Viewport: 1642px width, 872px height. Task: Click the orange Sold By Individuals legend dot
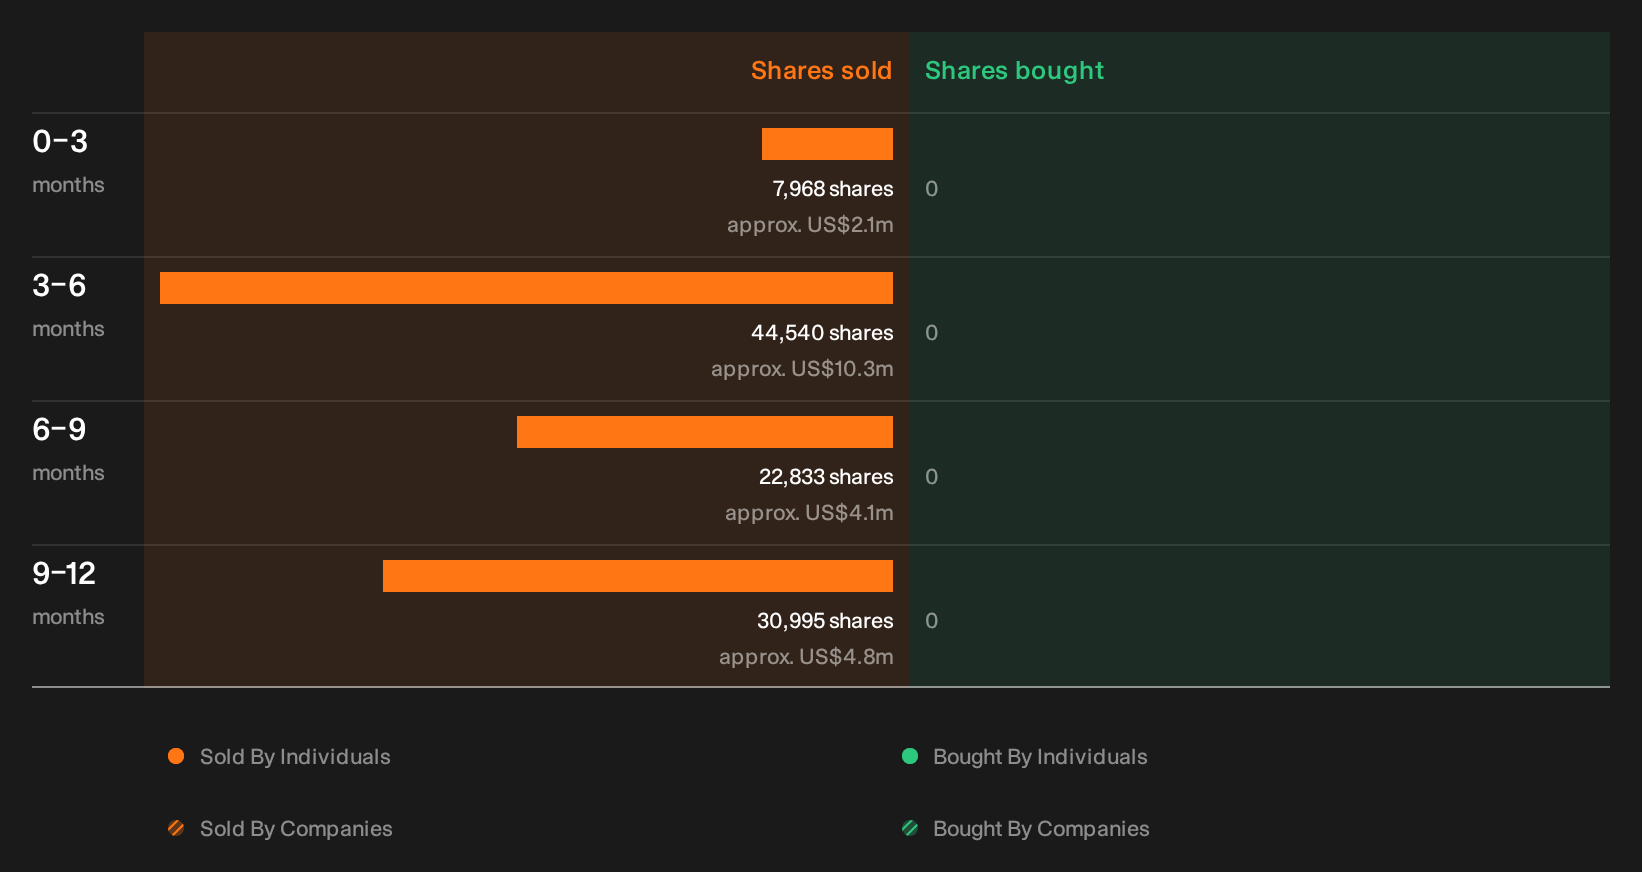pyautogui.click(x=176, y=756)
